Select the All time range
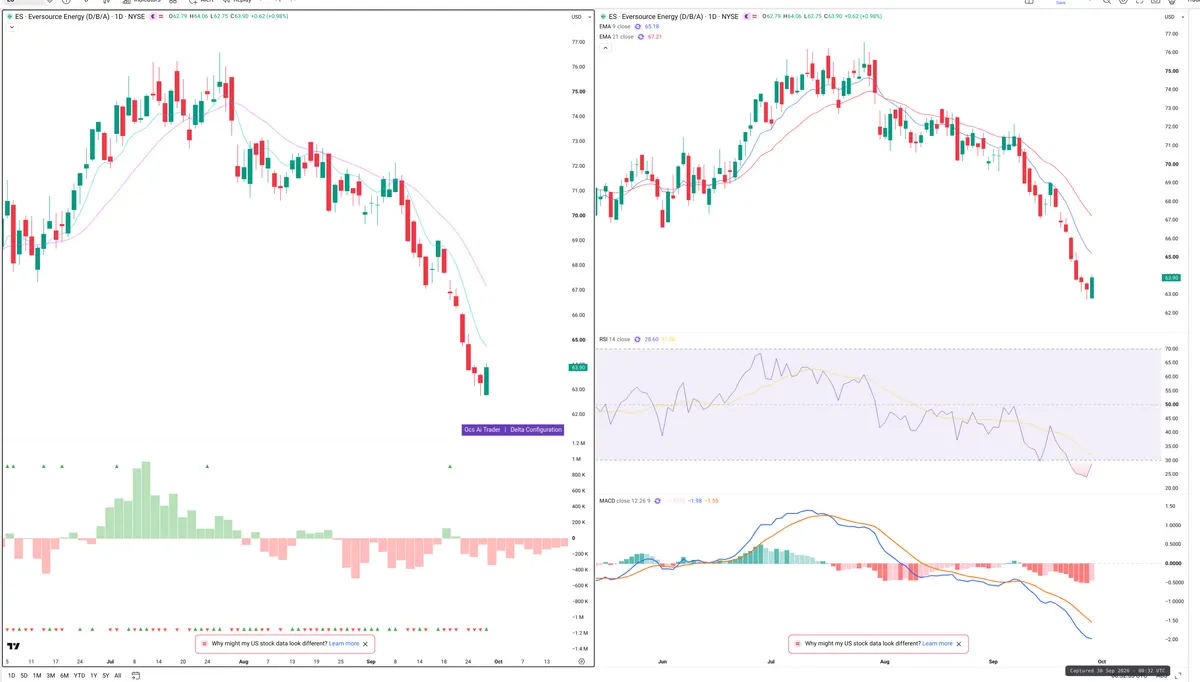 point(118,676)
